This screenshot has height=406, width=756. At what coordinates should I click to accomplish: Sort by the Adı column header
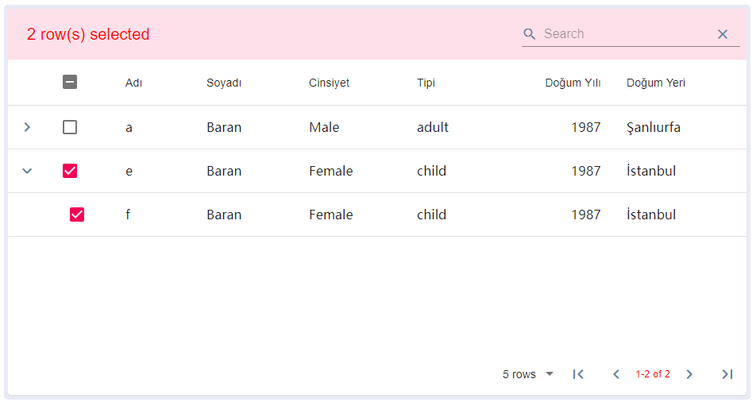[133, 83]
